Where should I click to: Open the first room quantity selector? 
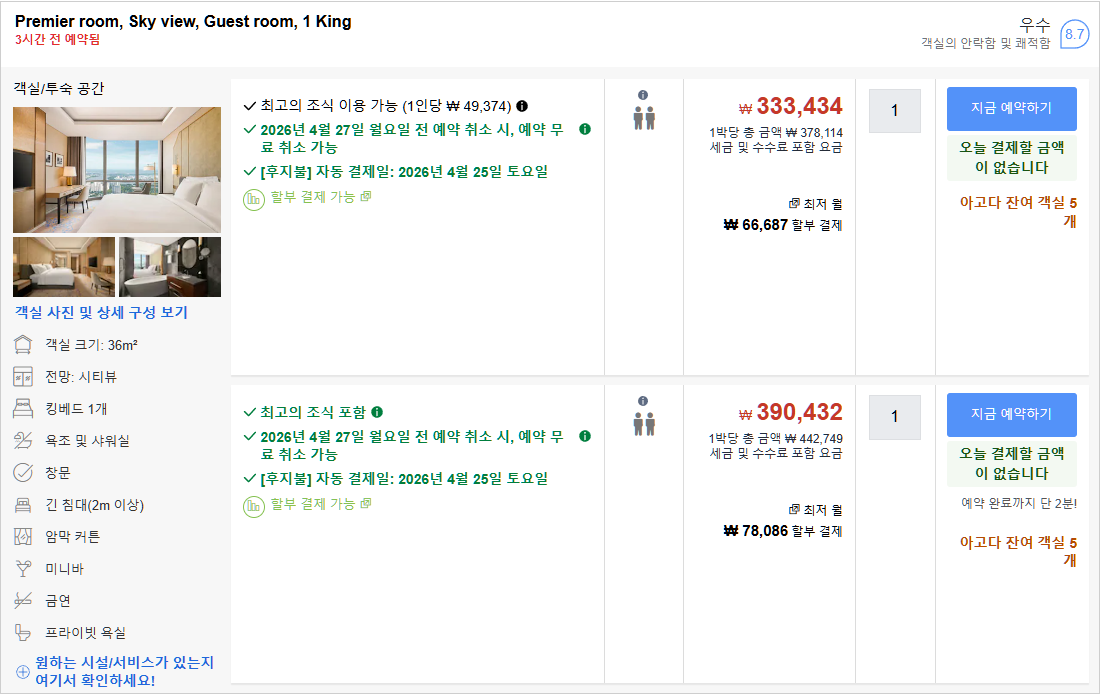click(894, 111)
